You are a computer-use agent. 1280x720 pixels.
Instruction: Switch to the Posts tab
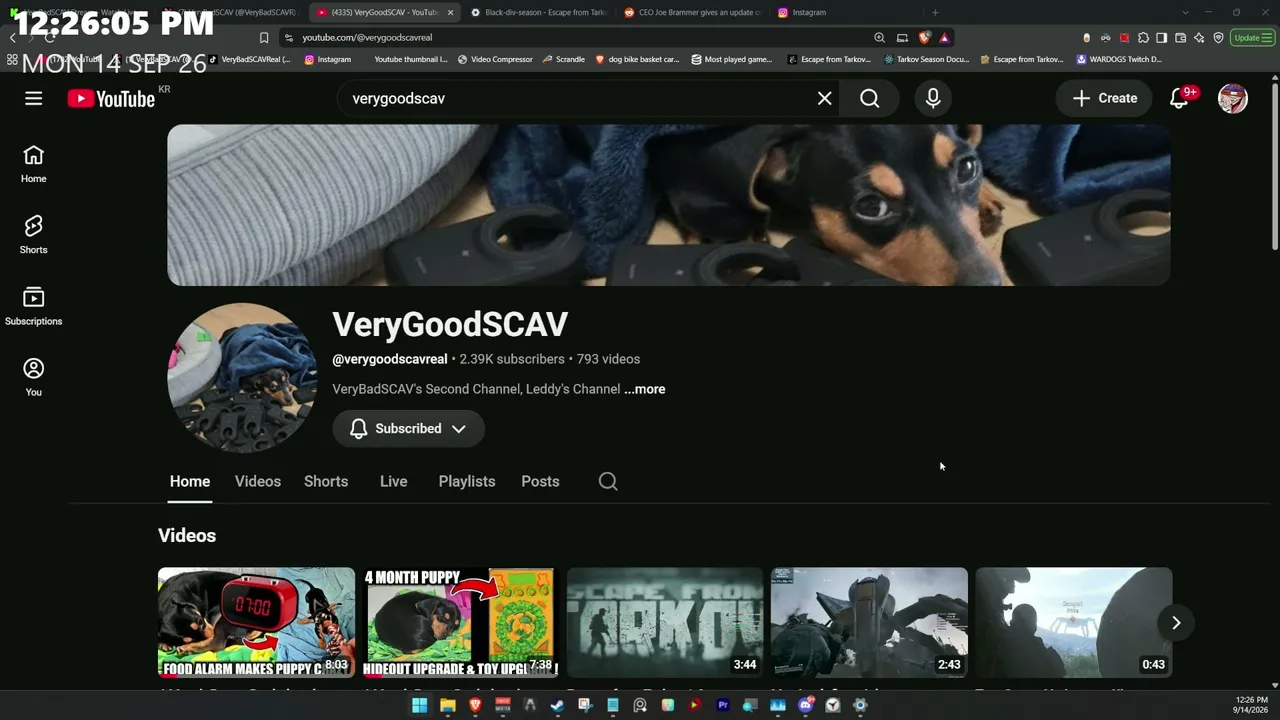(540, 481)
